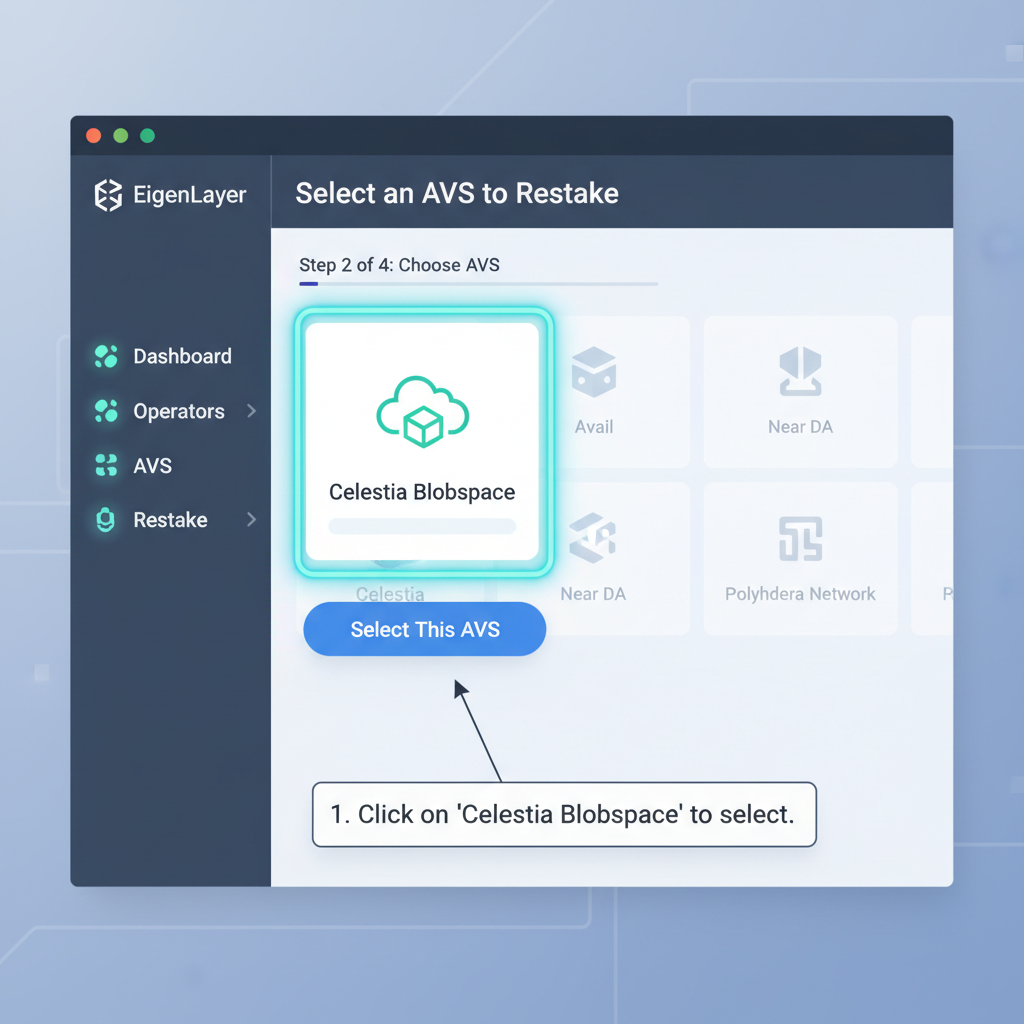
Task: Click the Select an AVS to Restake heading
Action: 457,193
